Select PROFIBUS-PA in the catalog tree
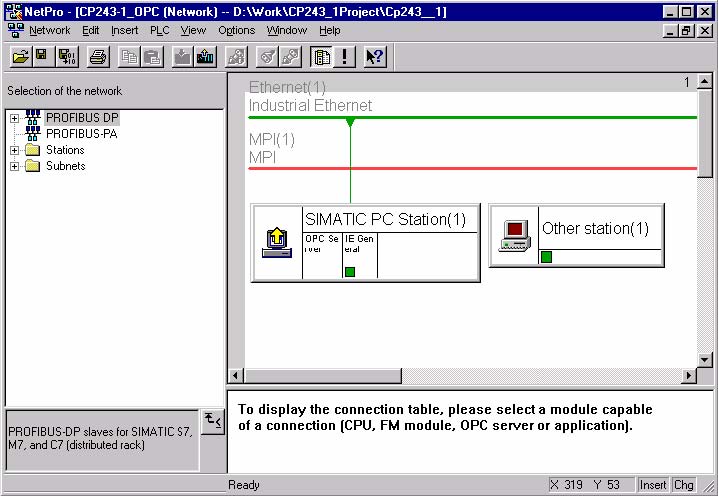 [82, 134]
